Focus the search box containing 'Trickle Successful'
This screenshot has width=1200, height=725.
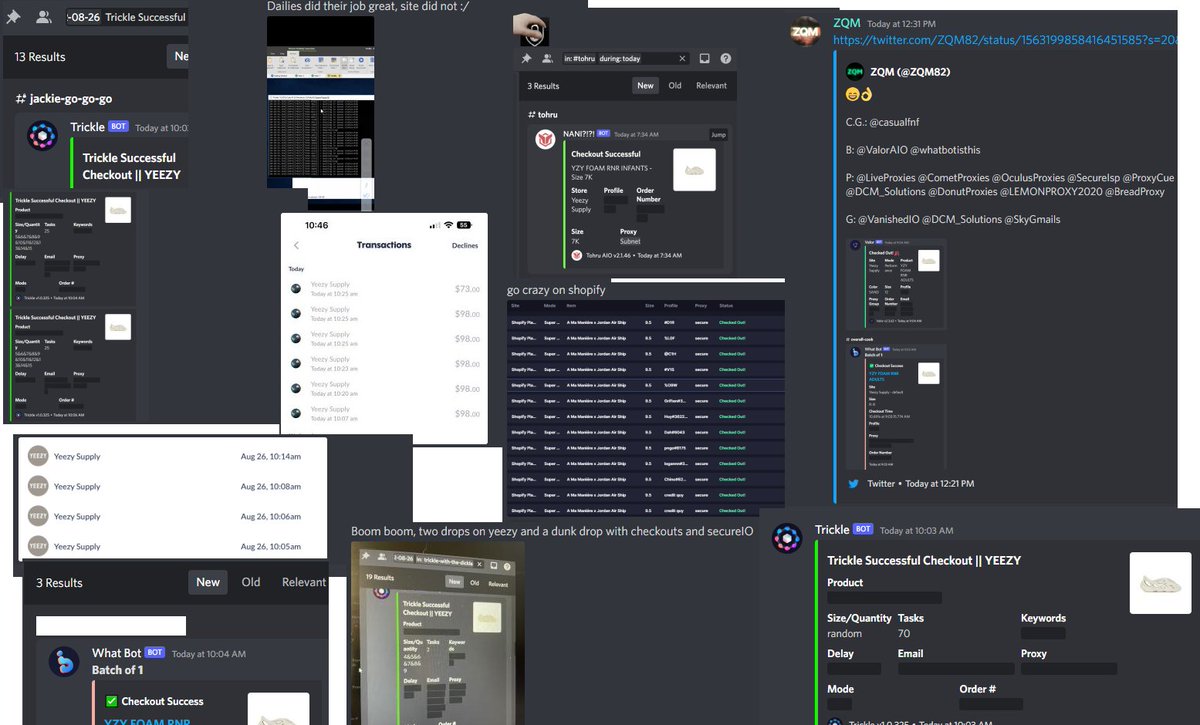click(x=126, y=17)
